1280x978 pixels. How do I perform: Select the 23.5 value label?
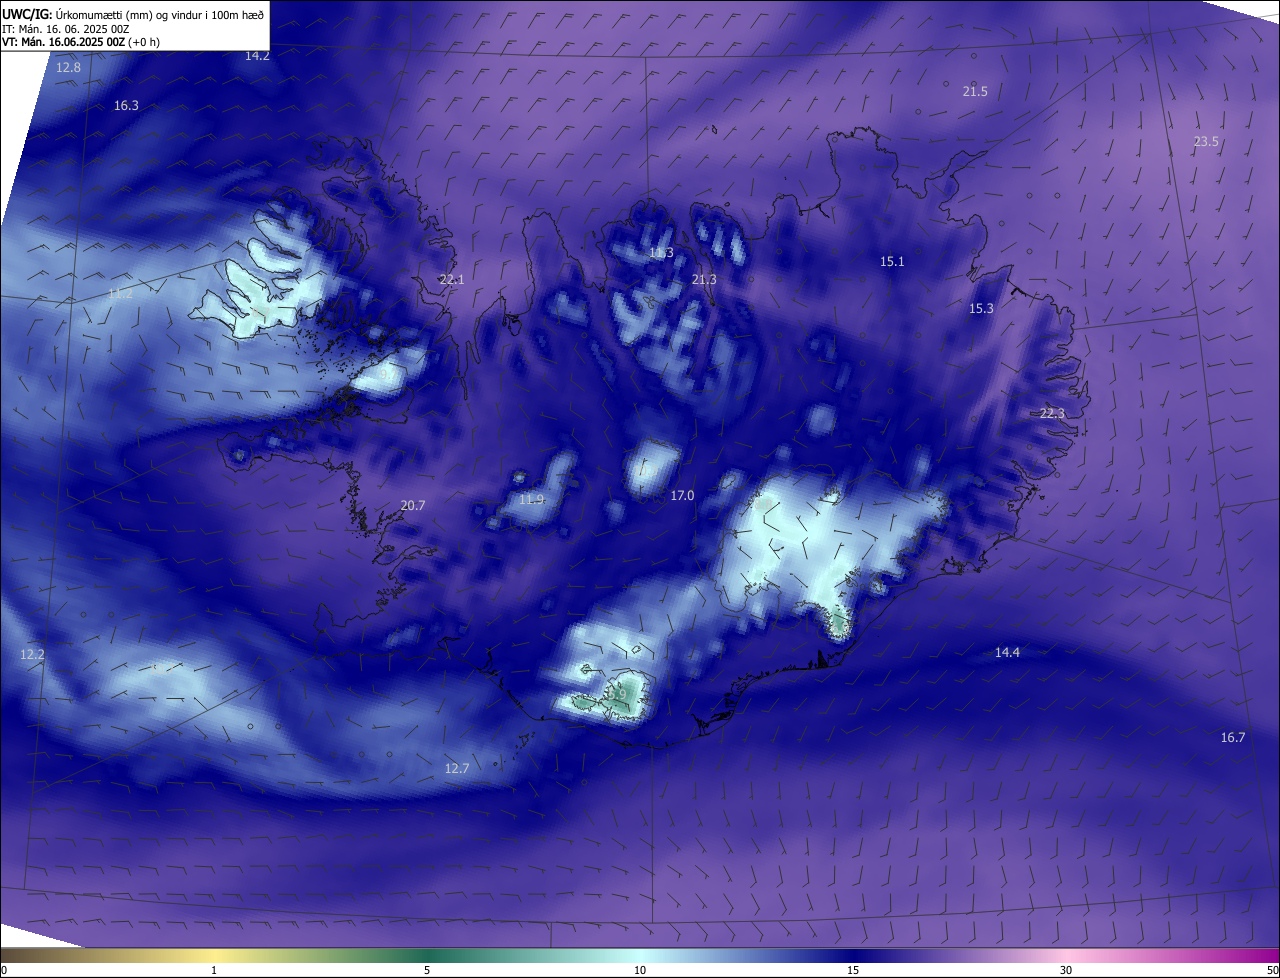[1206, 141]
